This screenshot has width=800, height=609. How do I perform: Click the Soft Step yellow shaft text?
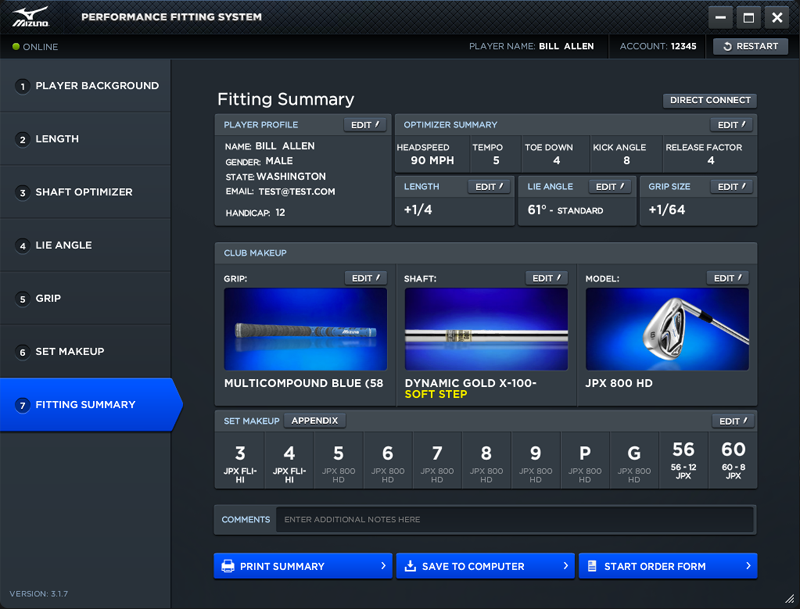[x=436, y=394]
